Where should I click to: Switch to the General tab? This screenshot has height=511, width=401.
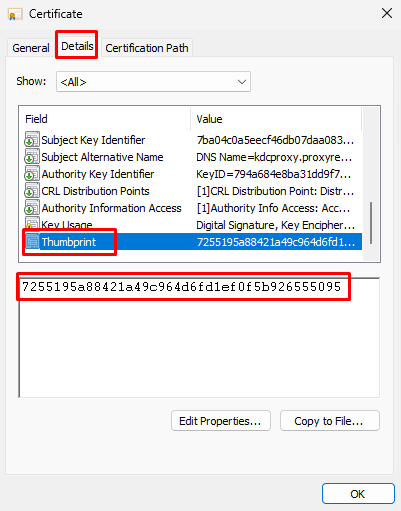click(31, 48)
